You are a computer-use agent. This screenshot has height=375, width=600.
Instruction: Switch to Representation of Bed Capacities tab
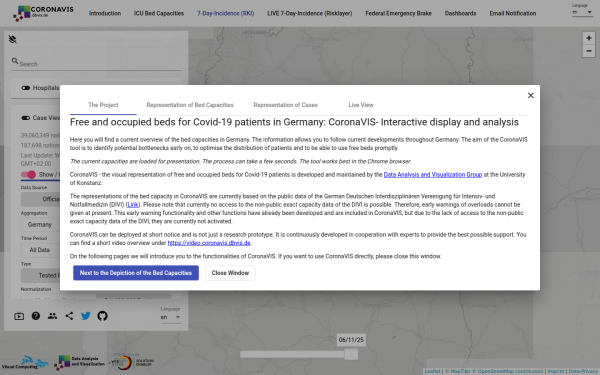190,105
